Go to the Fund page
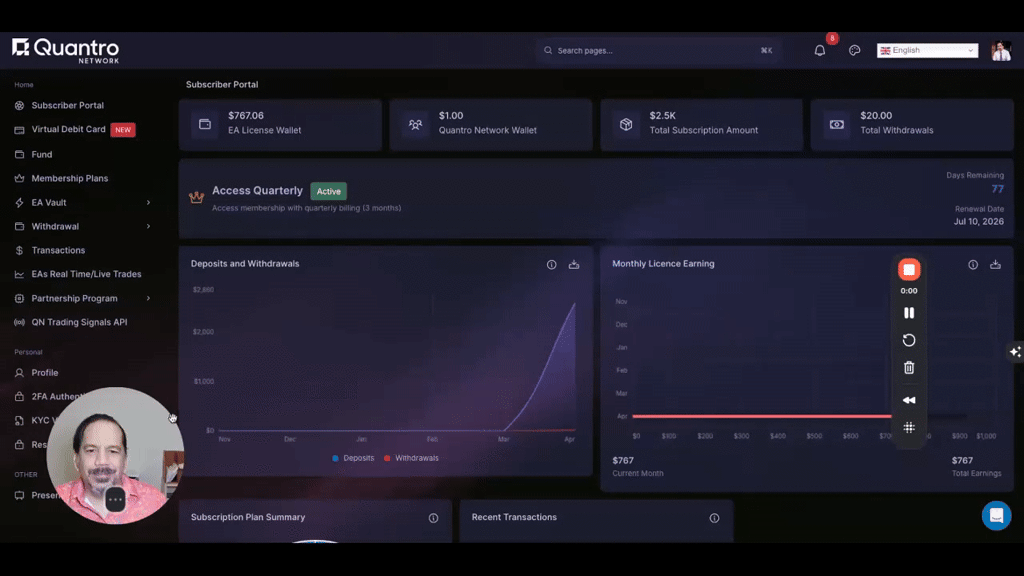 [x=42, y=154]
